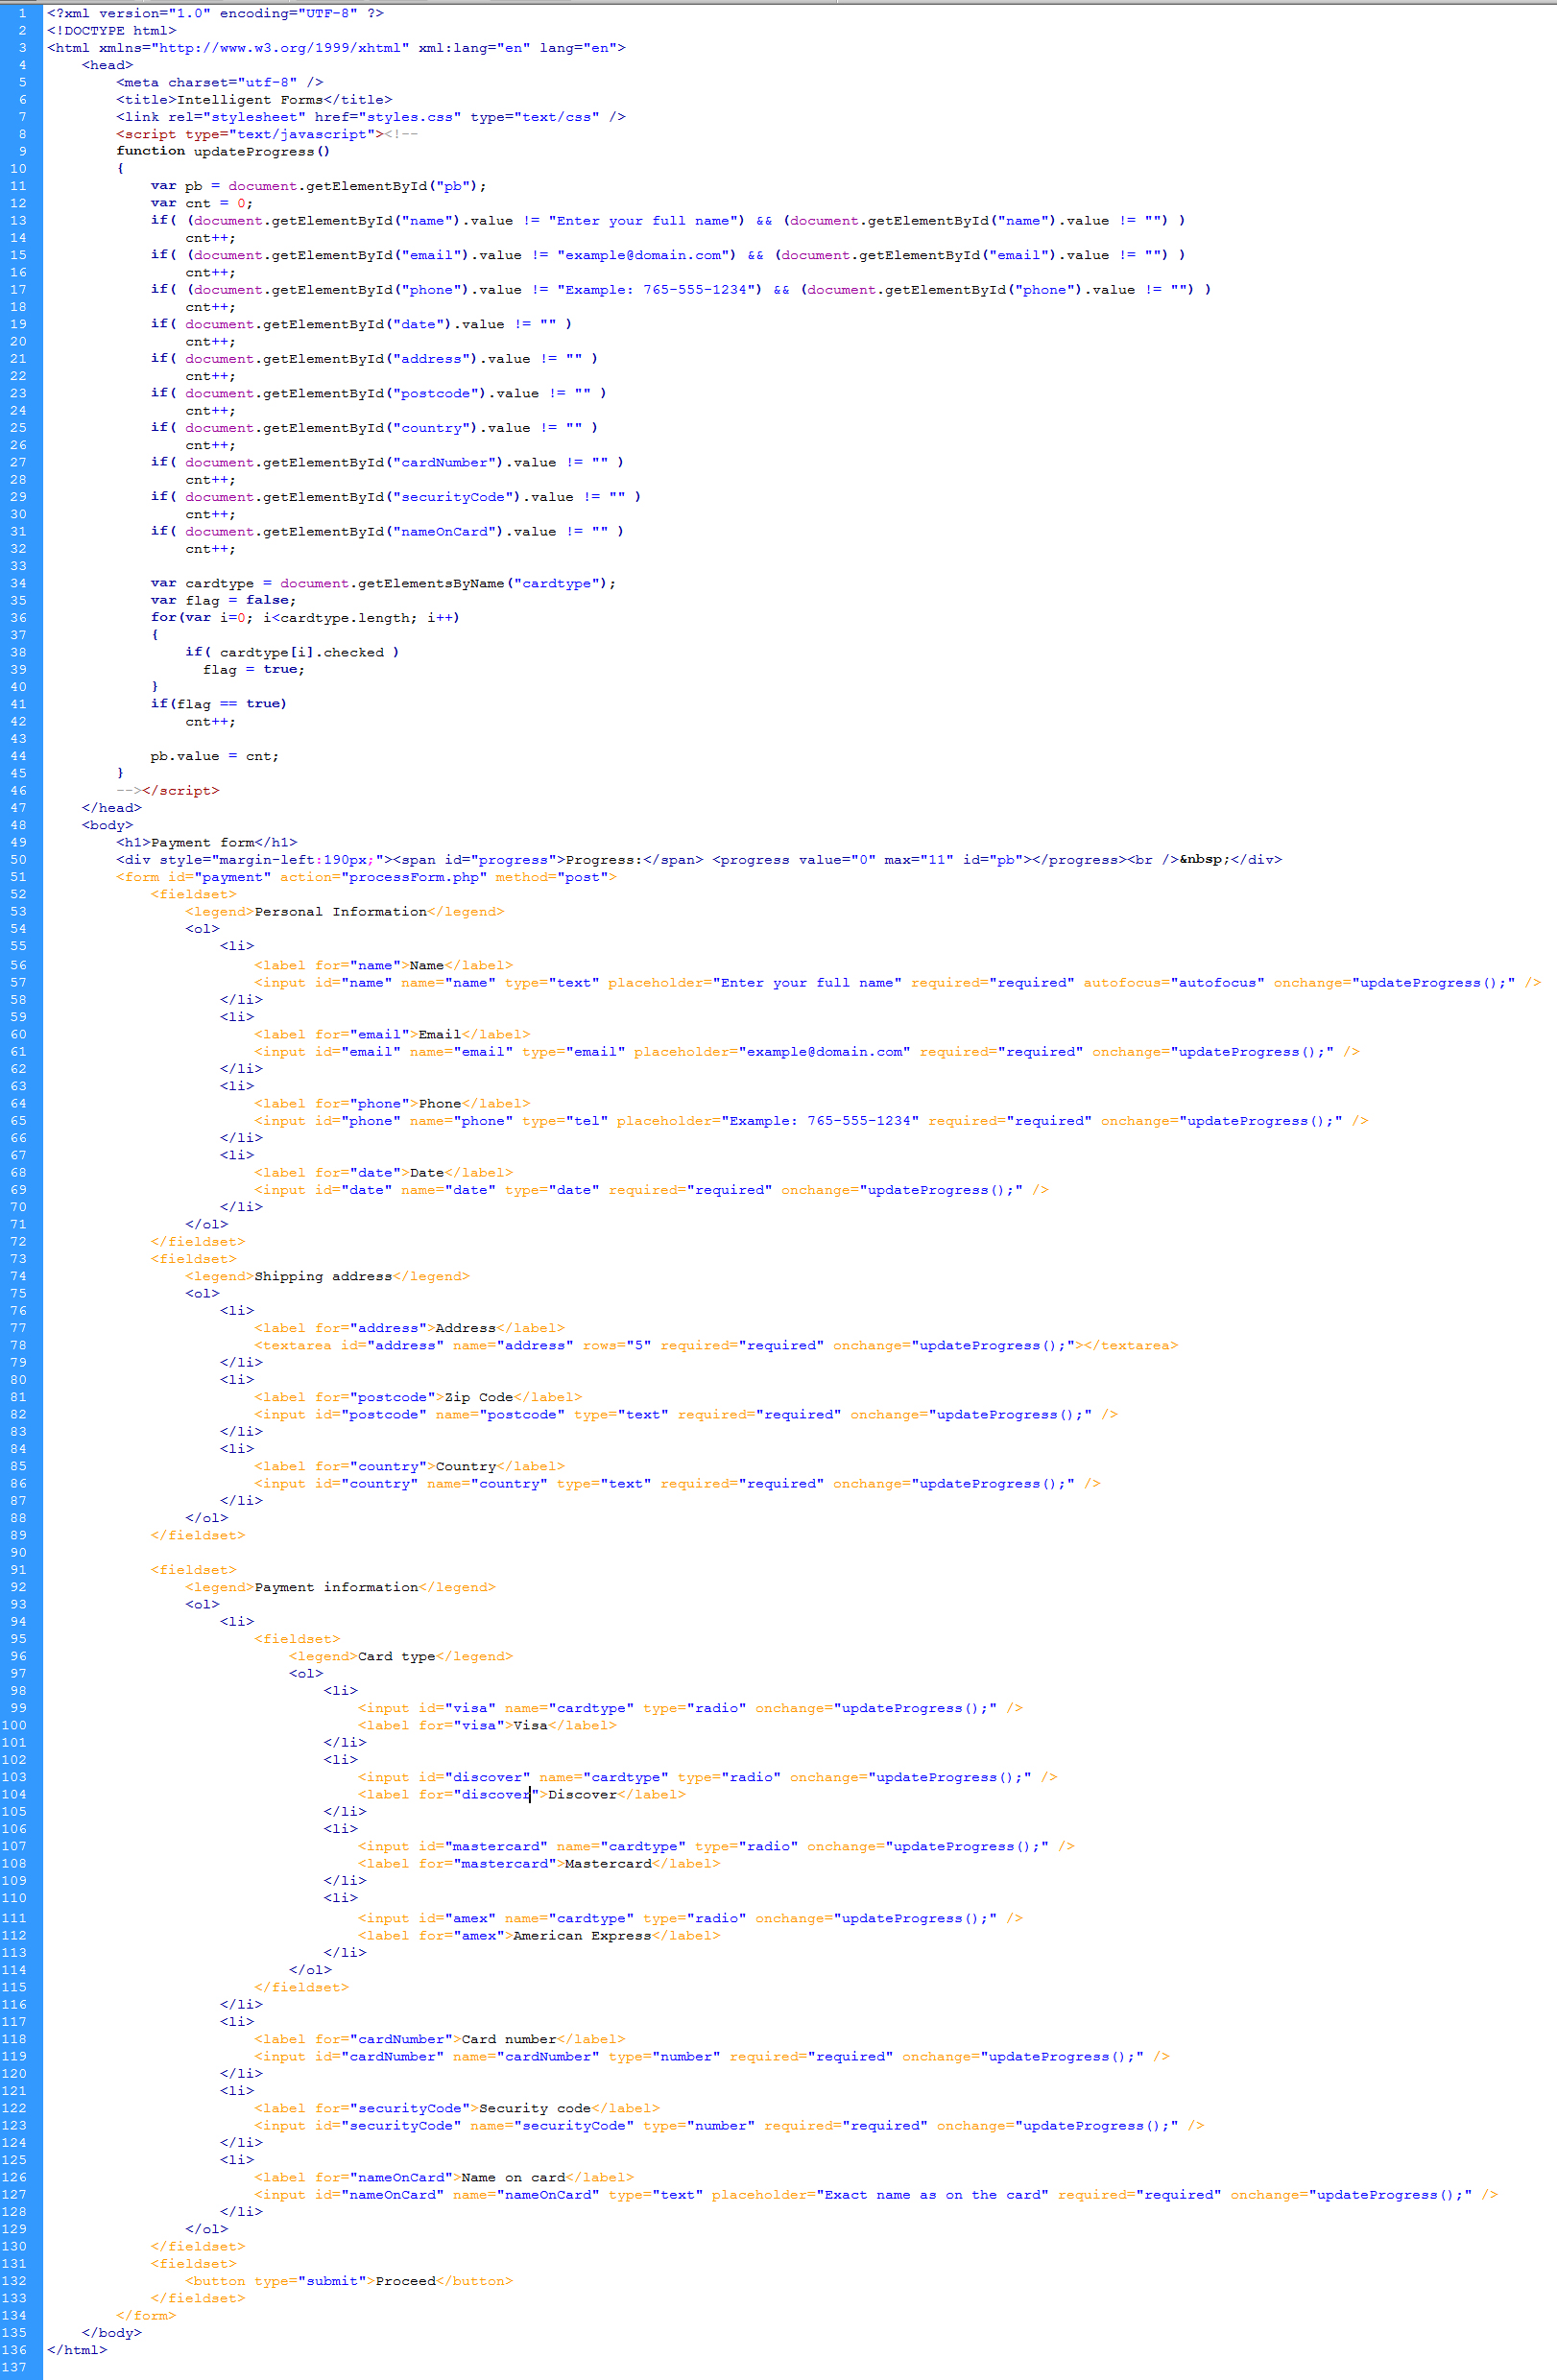The width and height of the screenshot is (1557, 2380).
Task: Click the closing '--></script>' tag
Action: 168,791
